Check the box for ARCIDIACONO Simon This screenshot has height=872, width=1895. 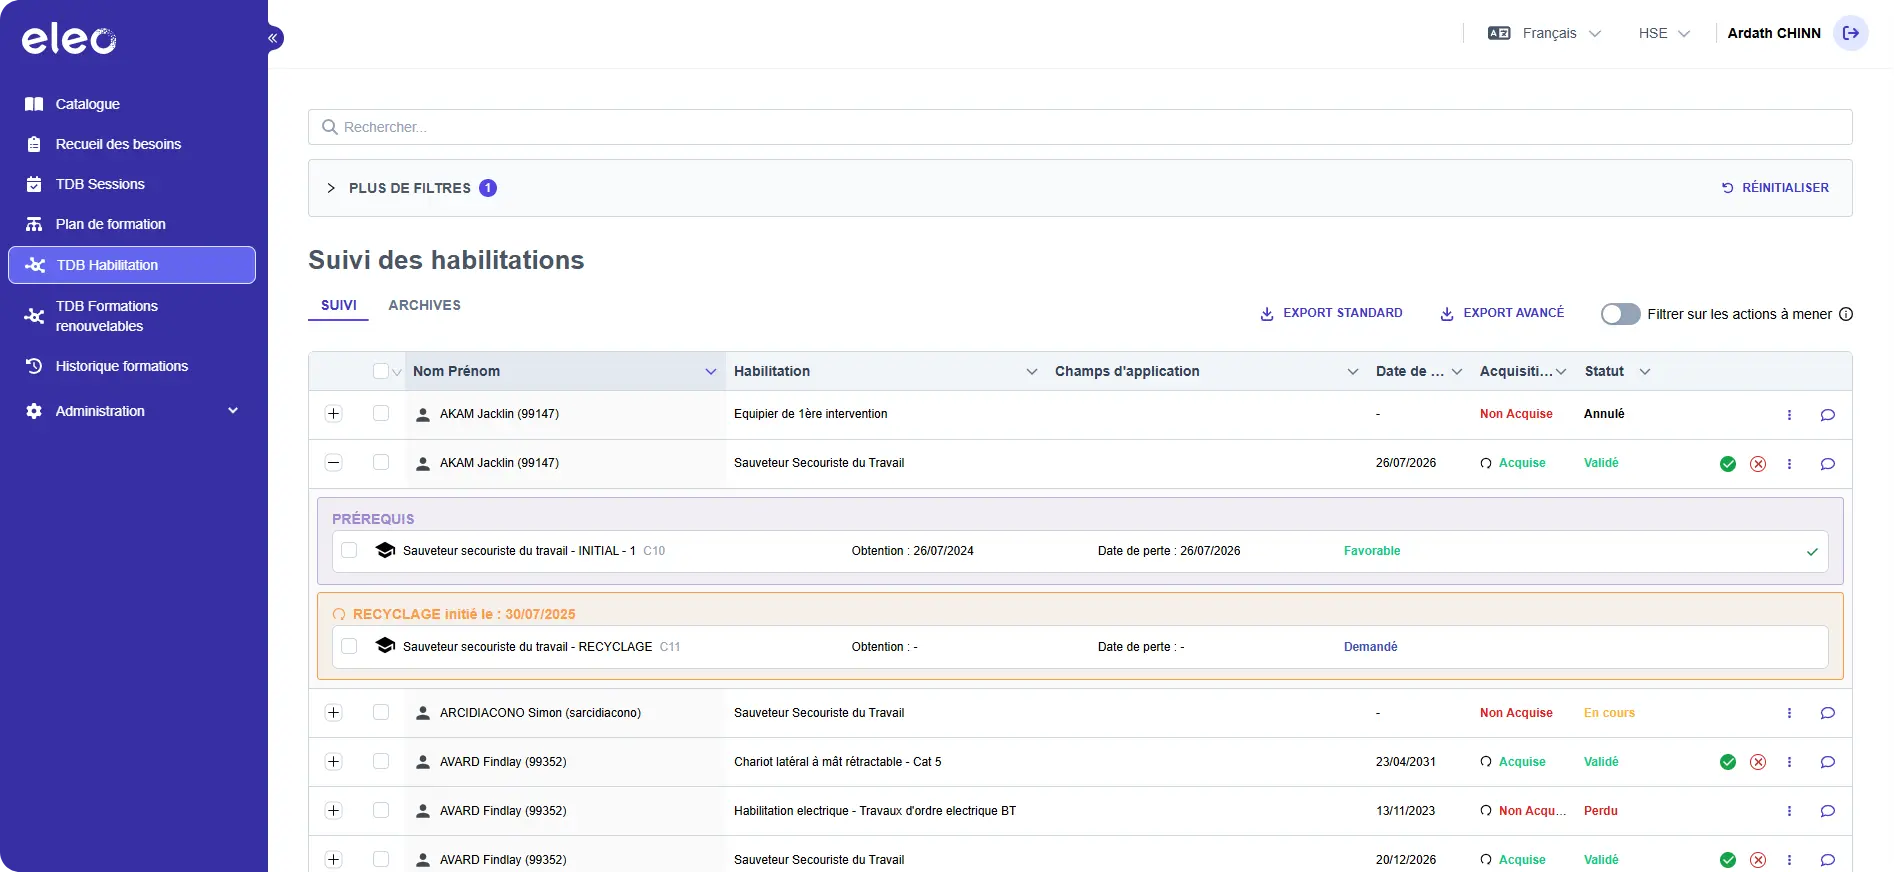click(381, 712)
